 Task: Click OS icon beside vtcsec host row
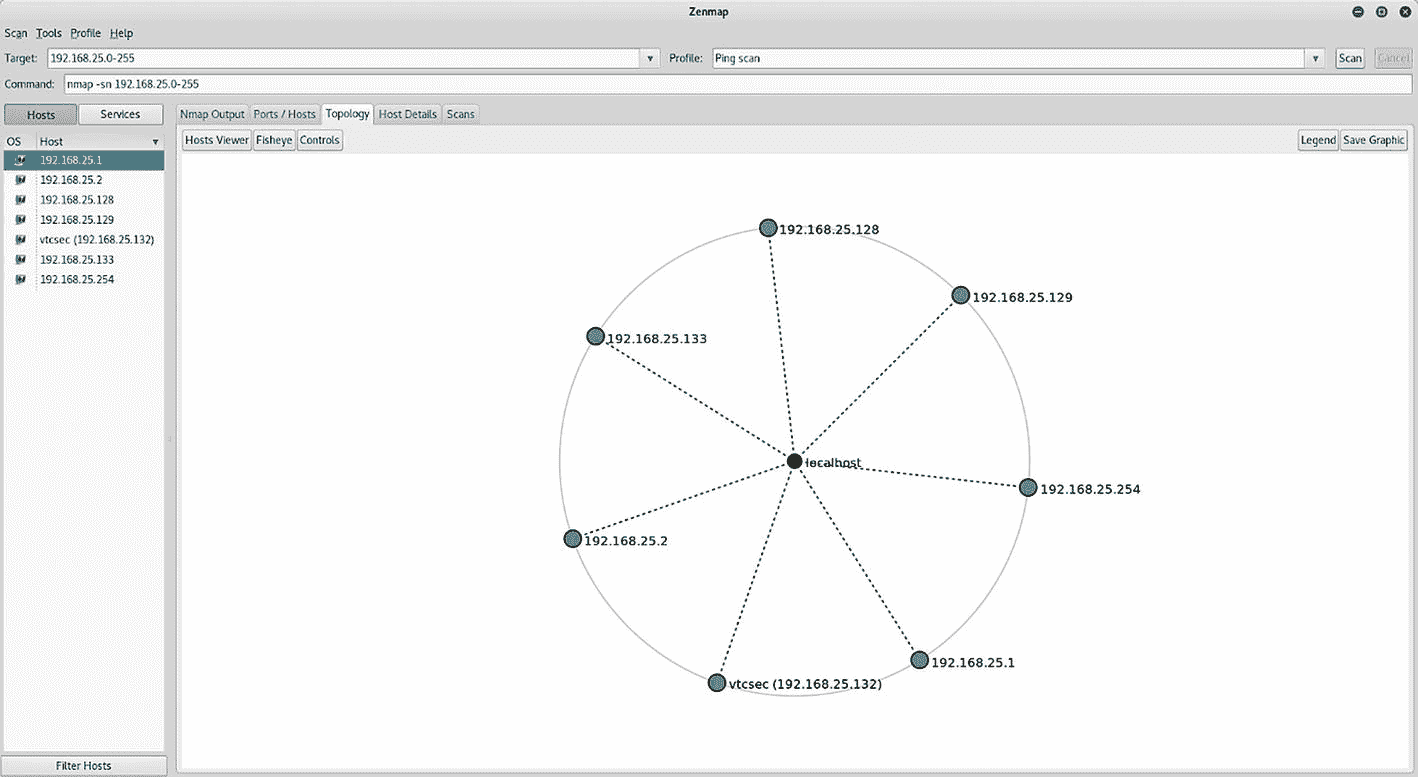(x=20, y=240)
